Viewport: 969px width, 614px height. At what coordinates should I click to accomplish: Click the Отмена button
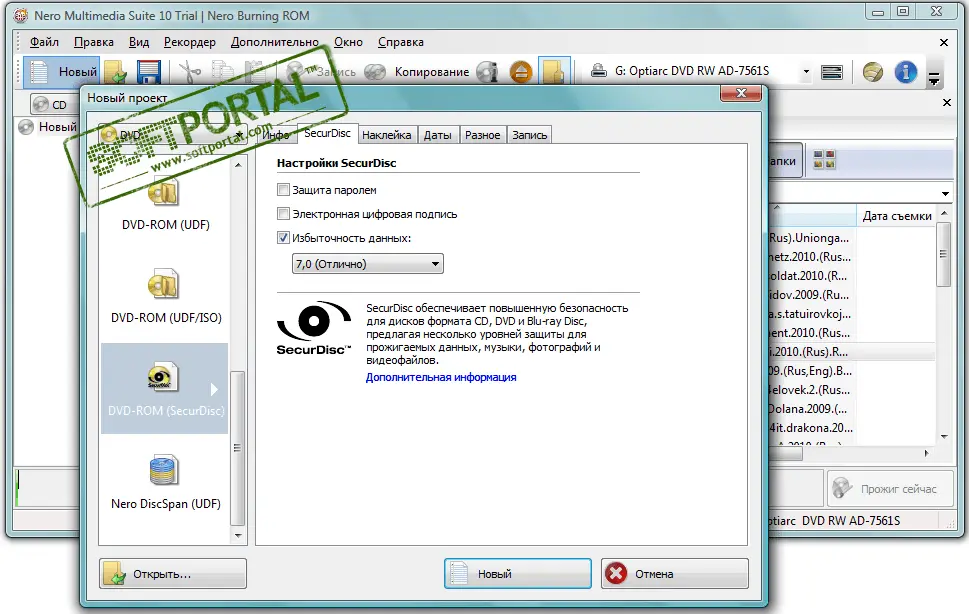click(x=674, y=574)
